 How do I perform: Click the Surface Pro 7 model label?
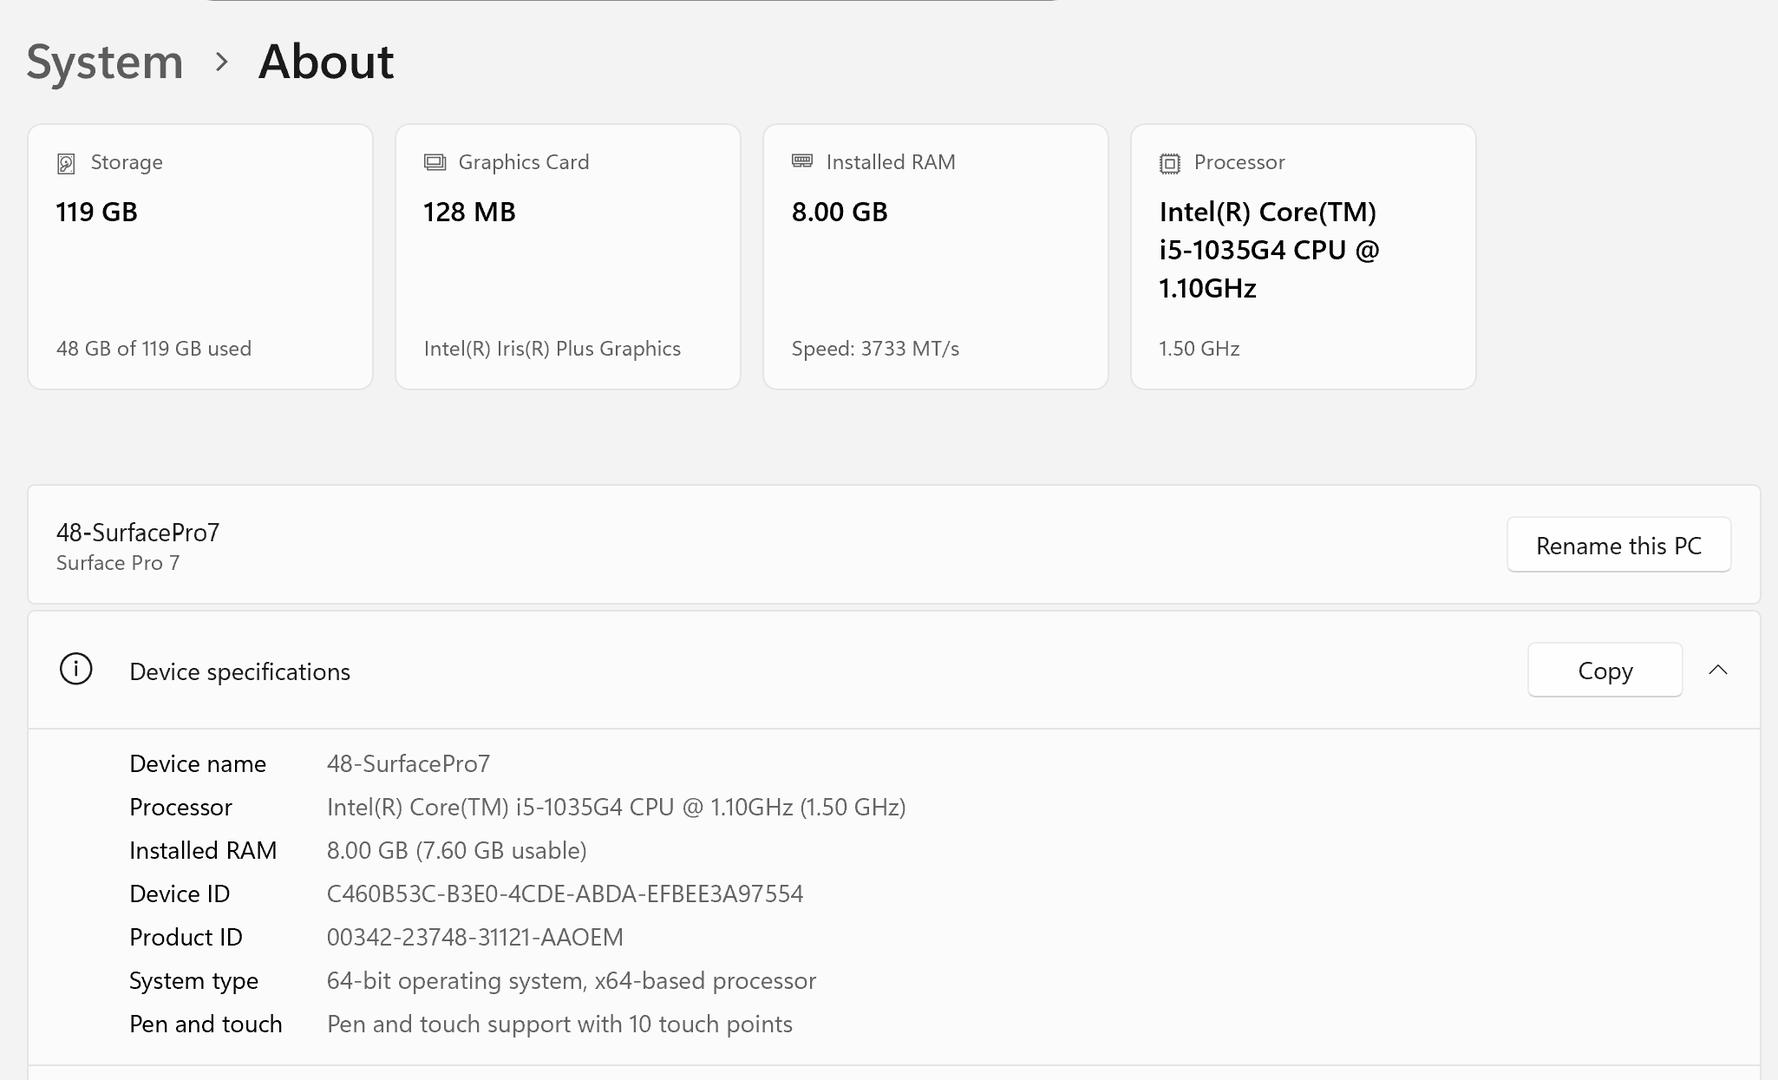(118, 563)
